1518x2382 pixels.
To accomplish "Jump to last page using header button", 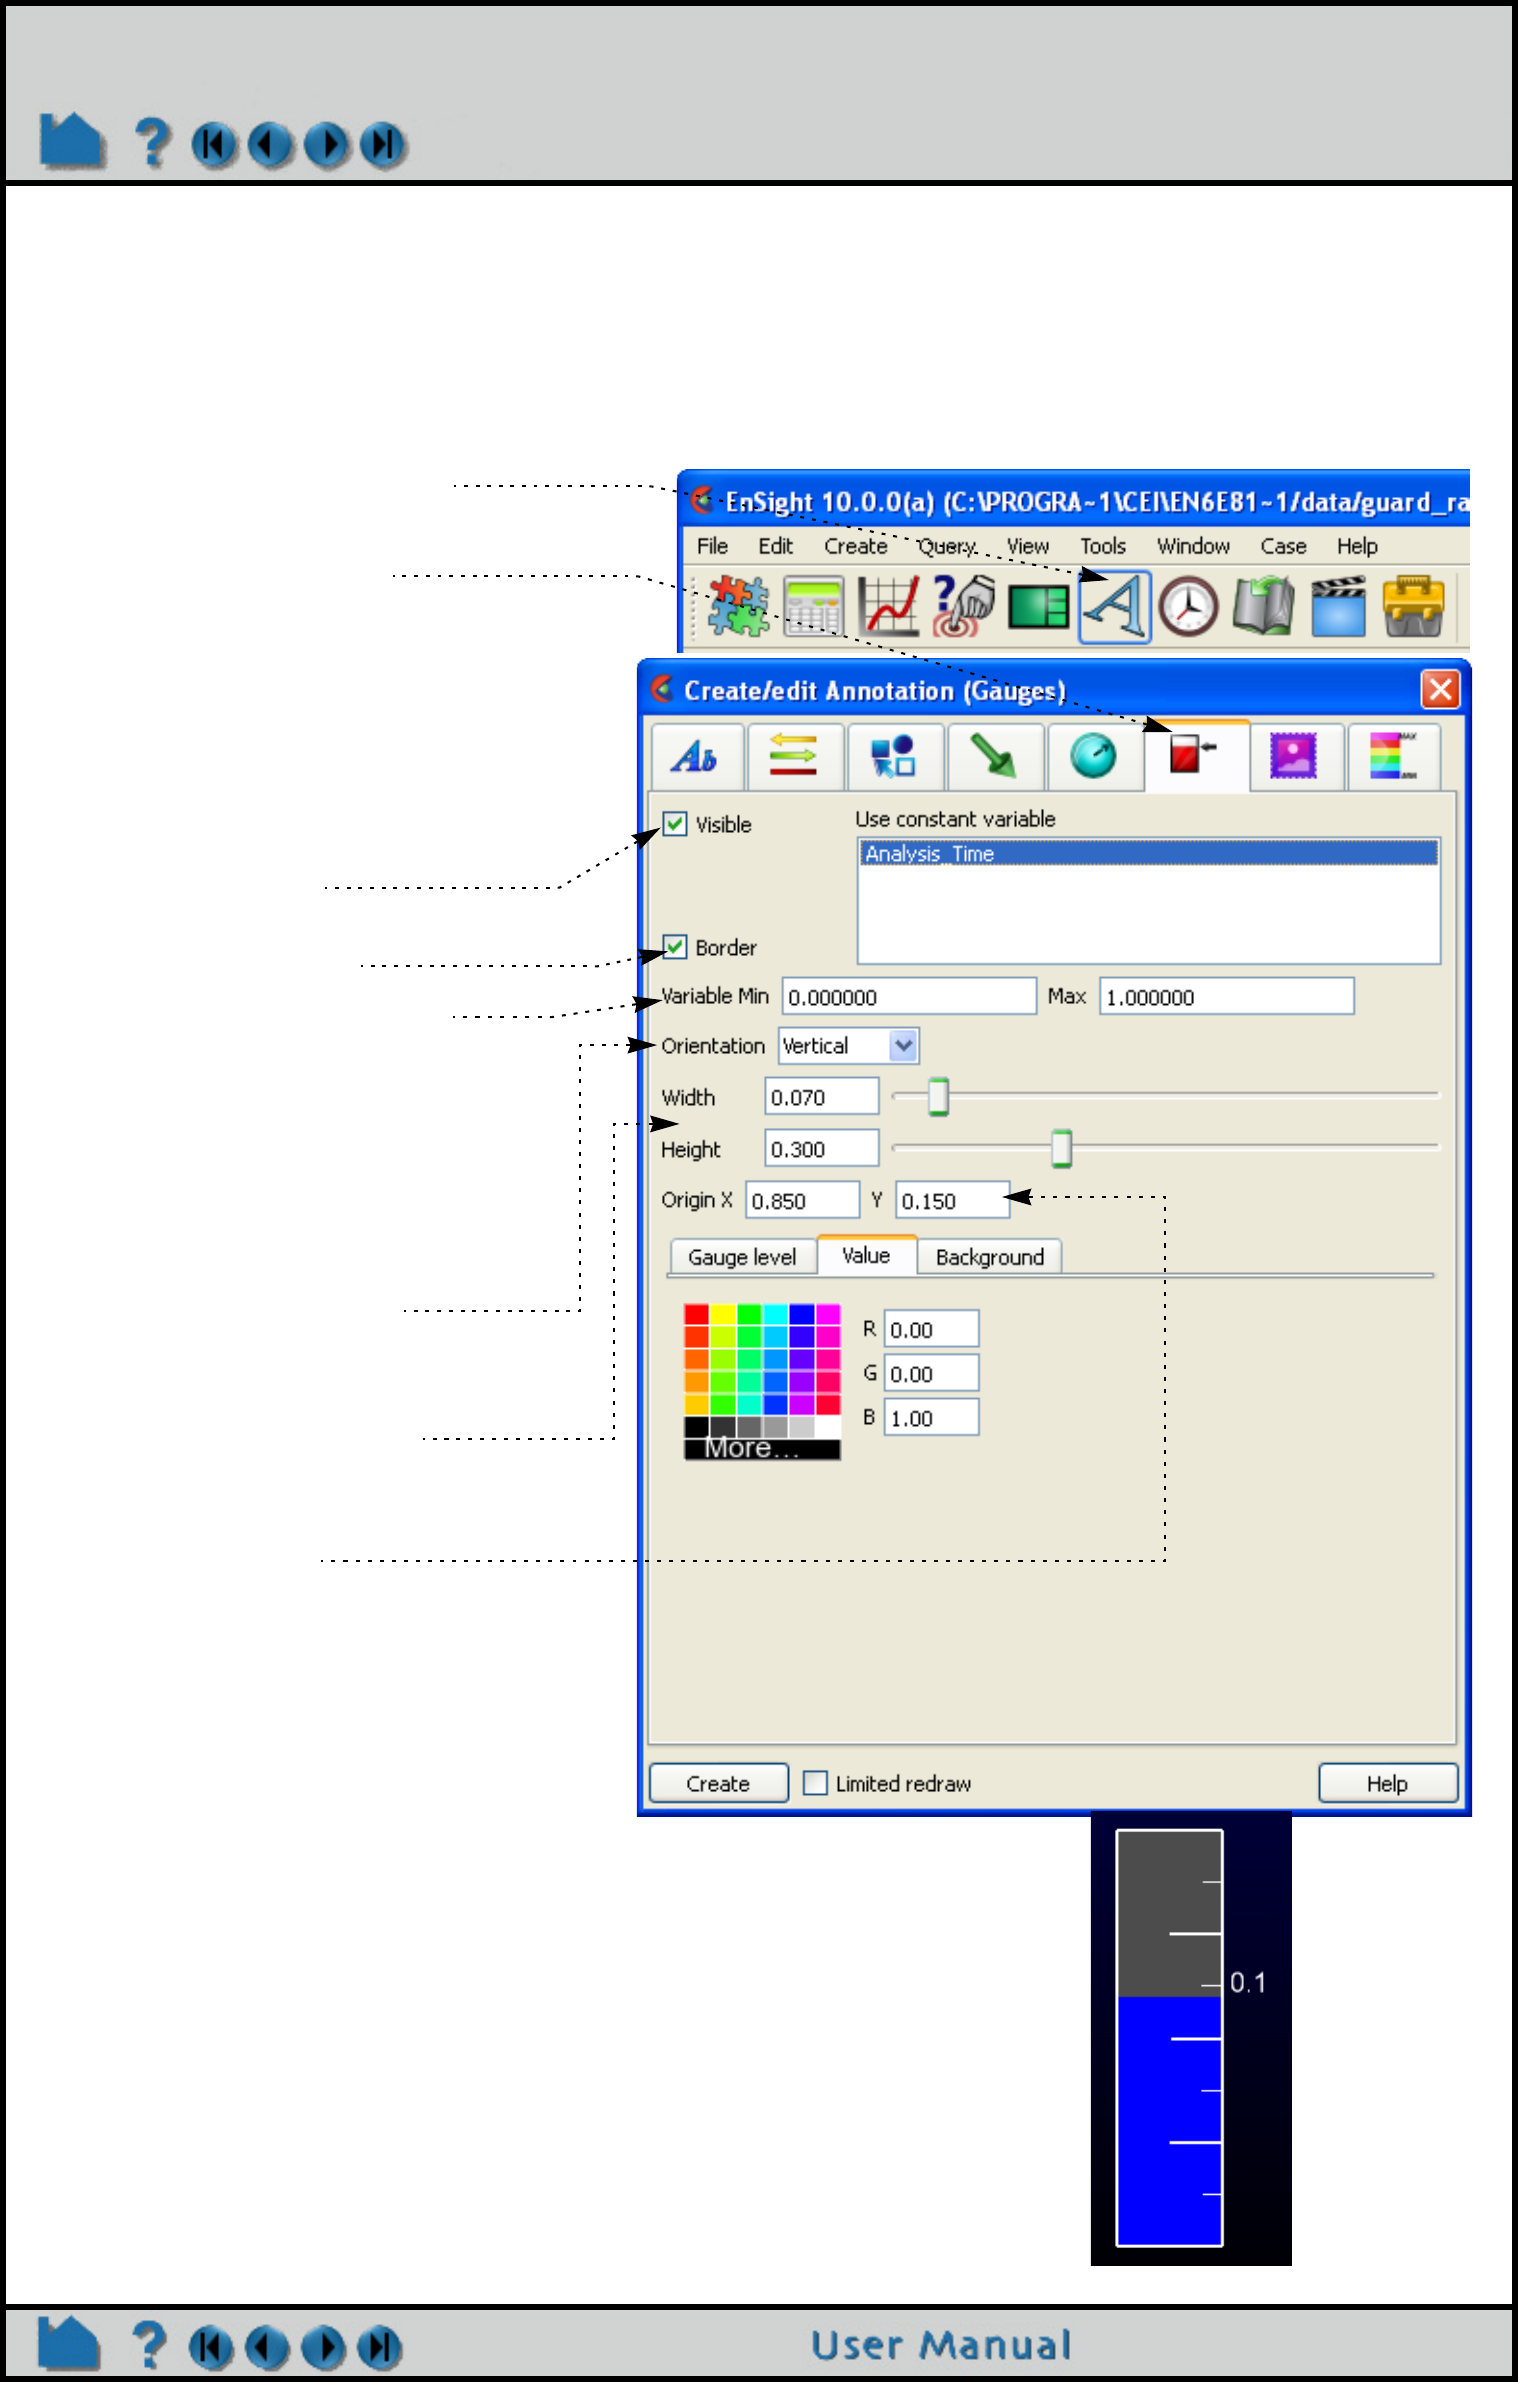I will pyautogui.click(x=383, y=145).
